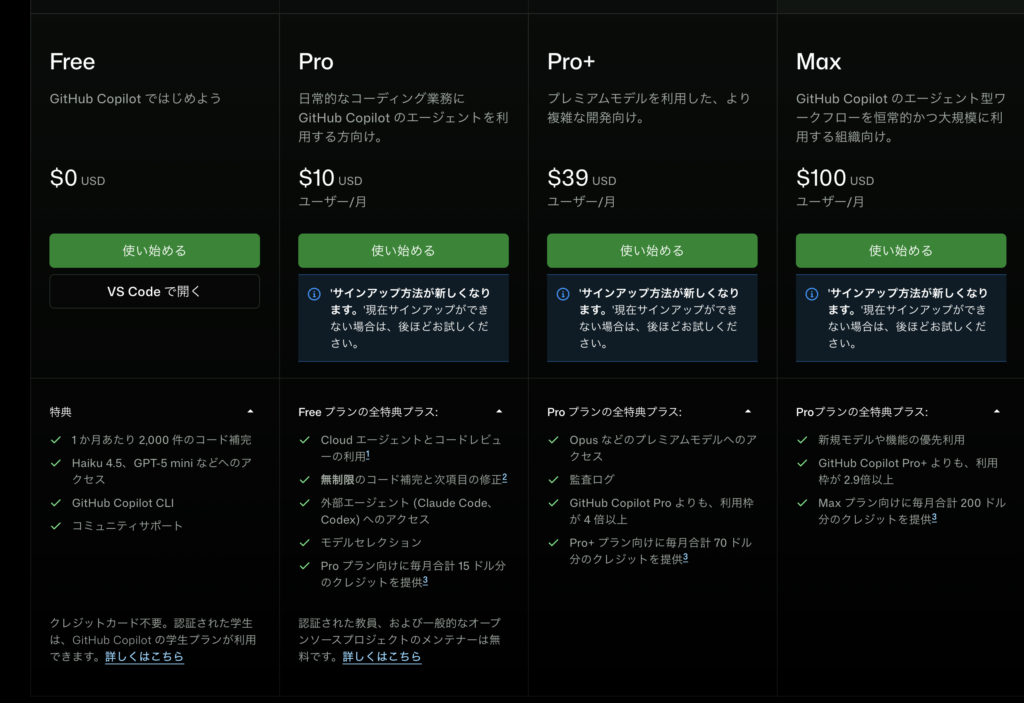Click 使い始める button under Pro plan
The height and width of the screenshot is (703, 1024).
403,250
